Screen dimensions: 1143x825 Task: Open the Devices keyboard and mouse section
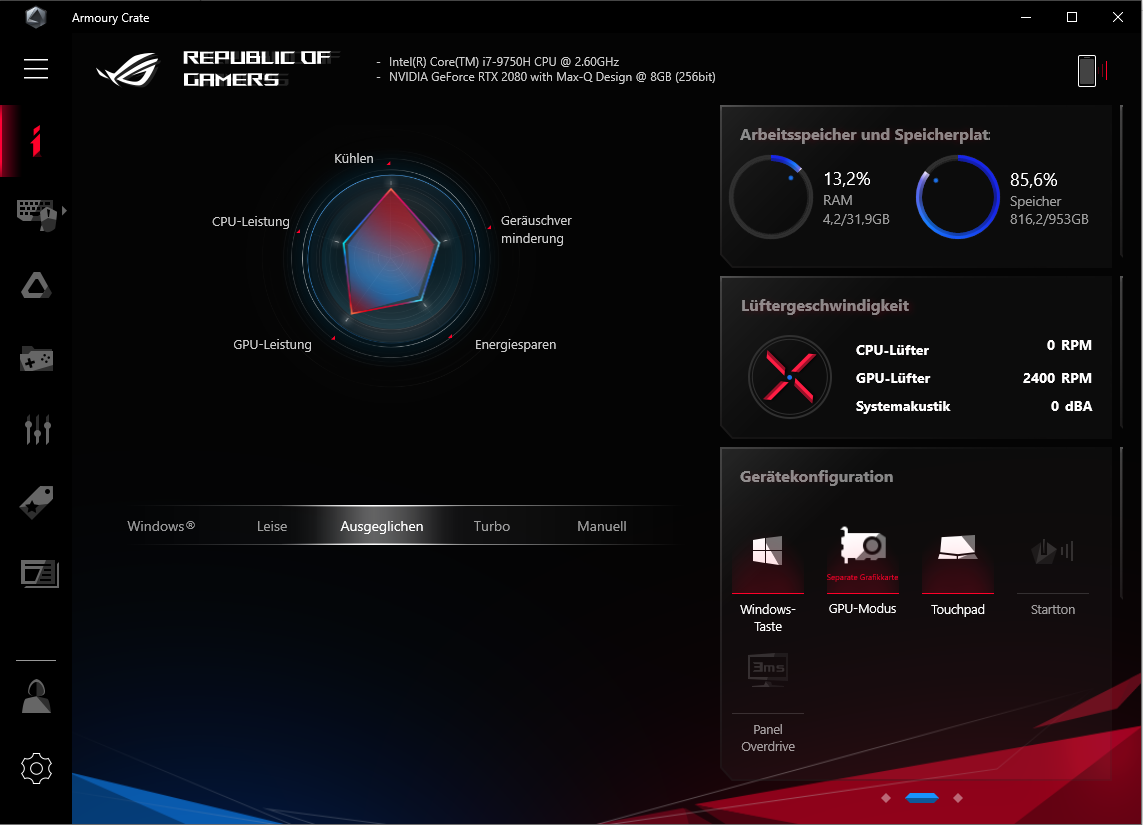coord(36,213)
